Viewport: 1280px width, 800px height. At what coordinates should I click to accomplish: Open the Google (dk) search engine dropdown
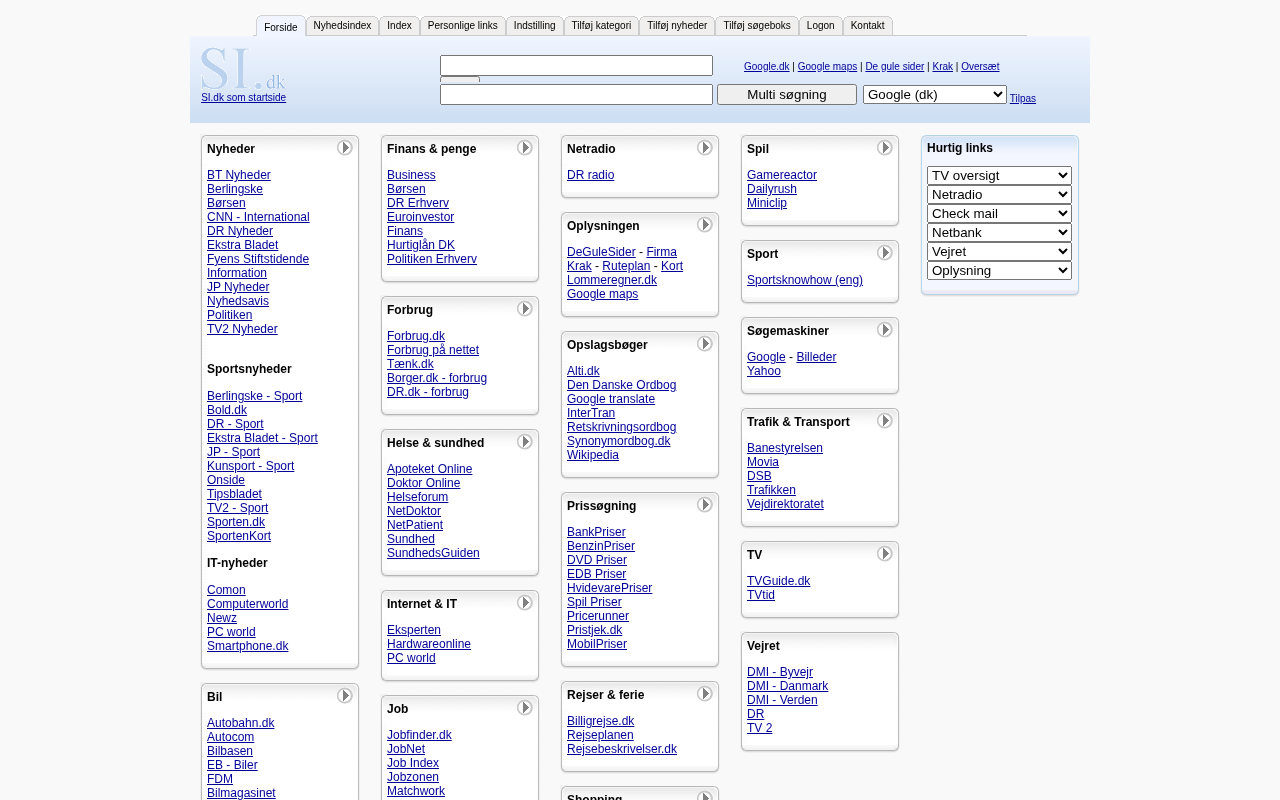coord(934,94)
